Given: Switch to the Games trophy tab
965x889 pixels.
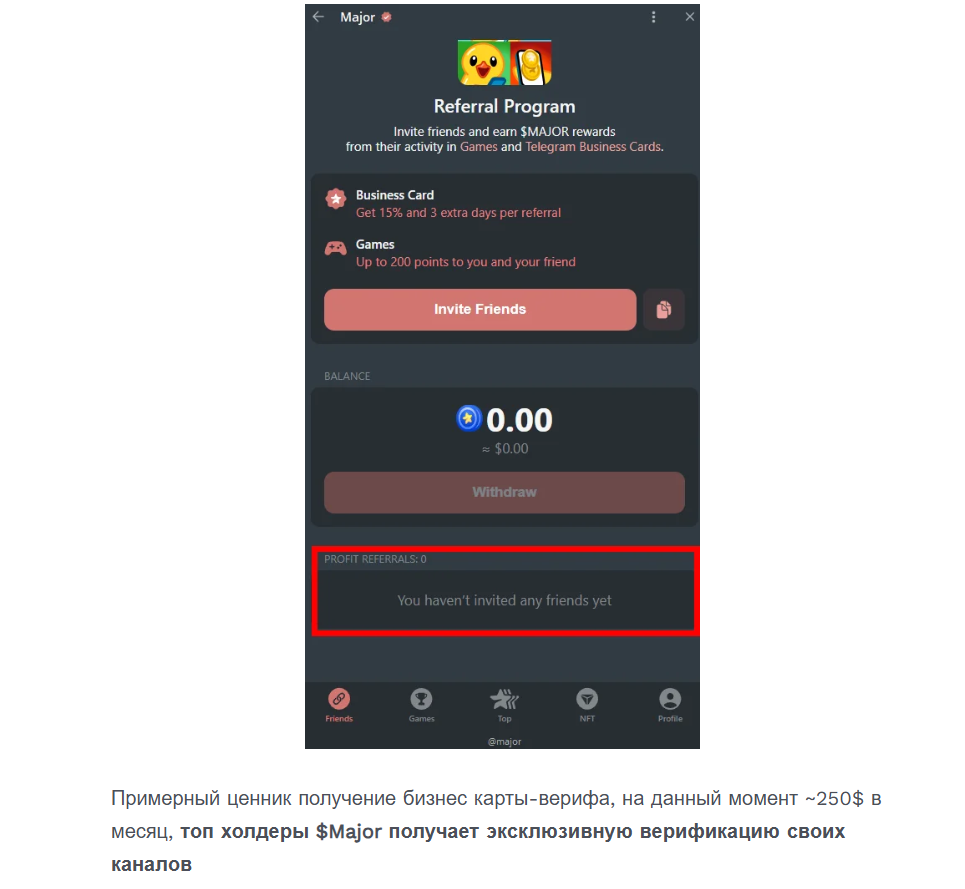Looking at the screenshot, I should coord(422,705).
